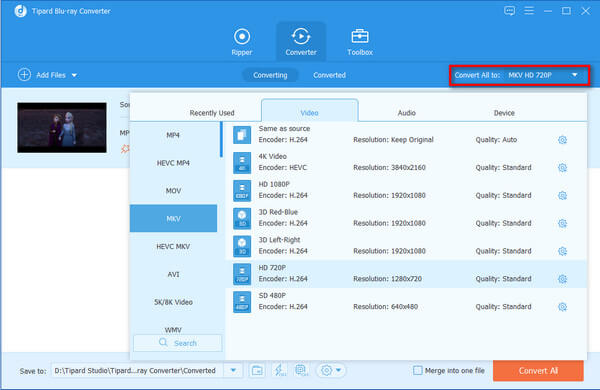600x390 pixels.
Task: Expand the Save to path dropdown
Action: (233, 370)
